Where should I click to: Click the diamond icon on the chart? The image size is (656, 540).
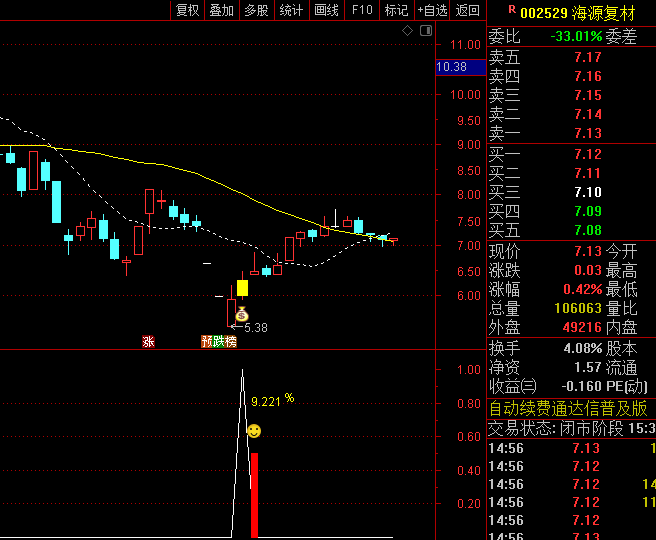coord(407,31)
